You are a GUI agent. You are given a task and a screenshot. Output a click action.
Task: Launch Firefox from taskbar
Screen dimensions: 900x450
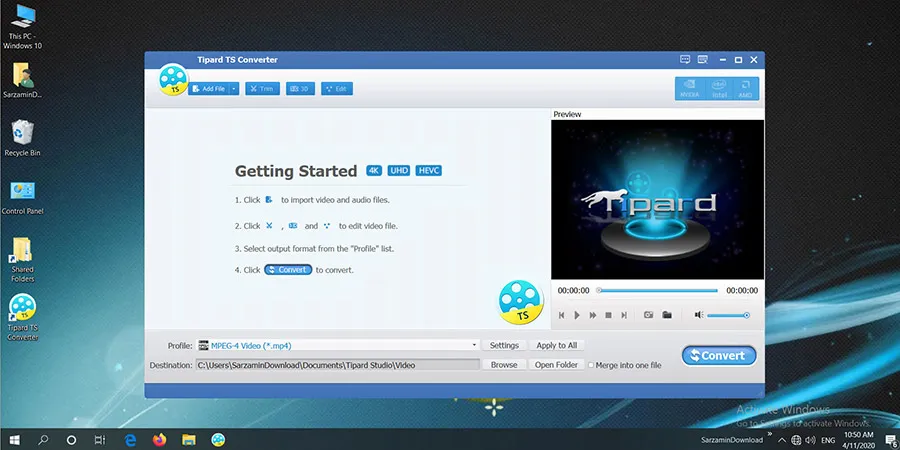tap(160, 440)
